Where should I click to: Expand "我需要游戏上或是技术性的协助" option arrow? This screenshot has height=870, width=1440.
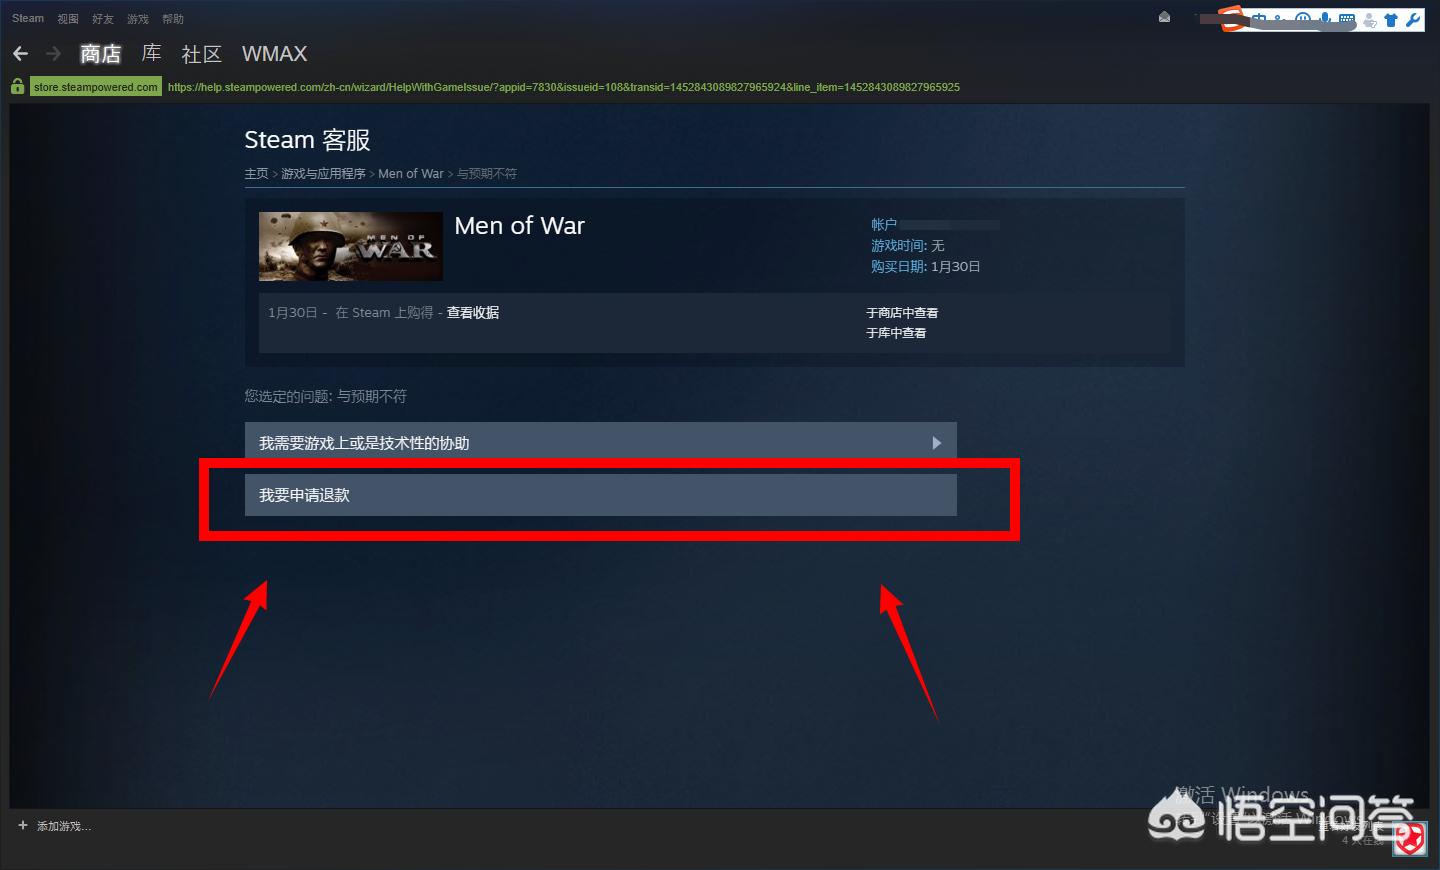click(936, 443)
